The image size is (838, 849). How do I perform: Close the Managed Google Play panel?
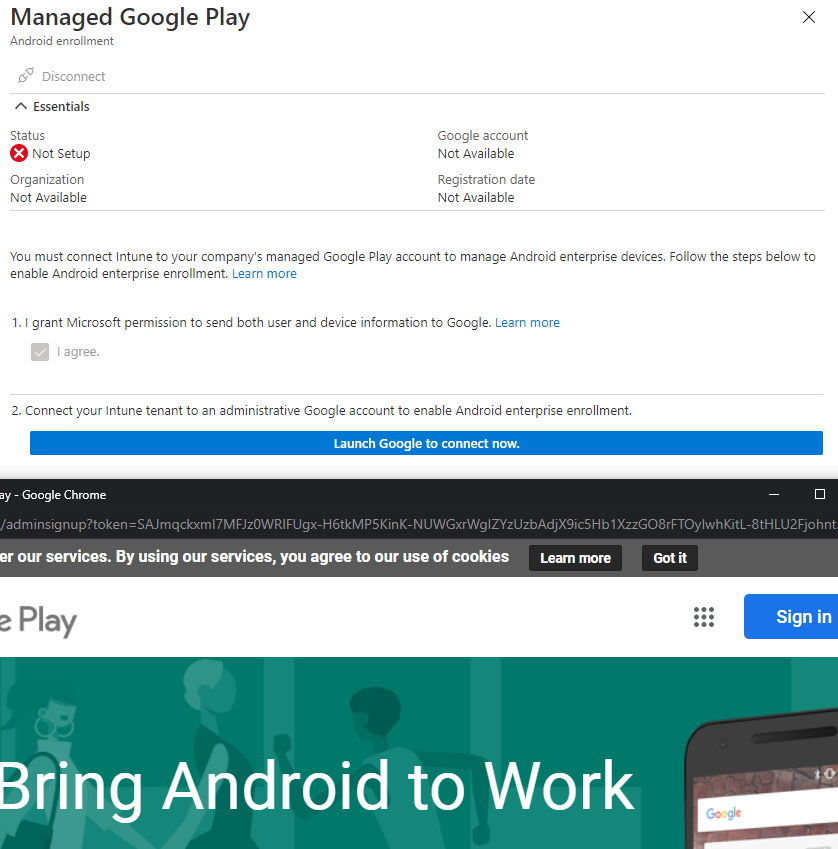[x=809, y=17]
